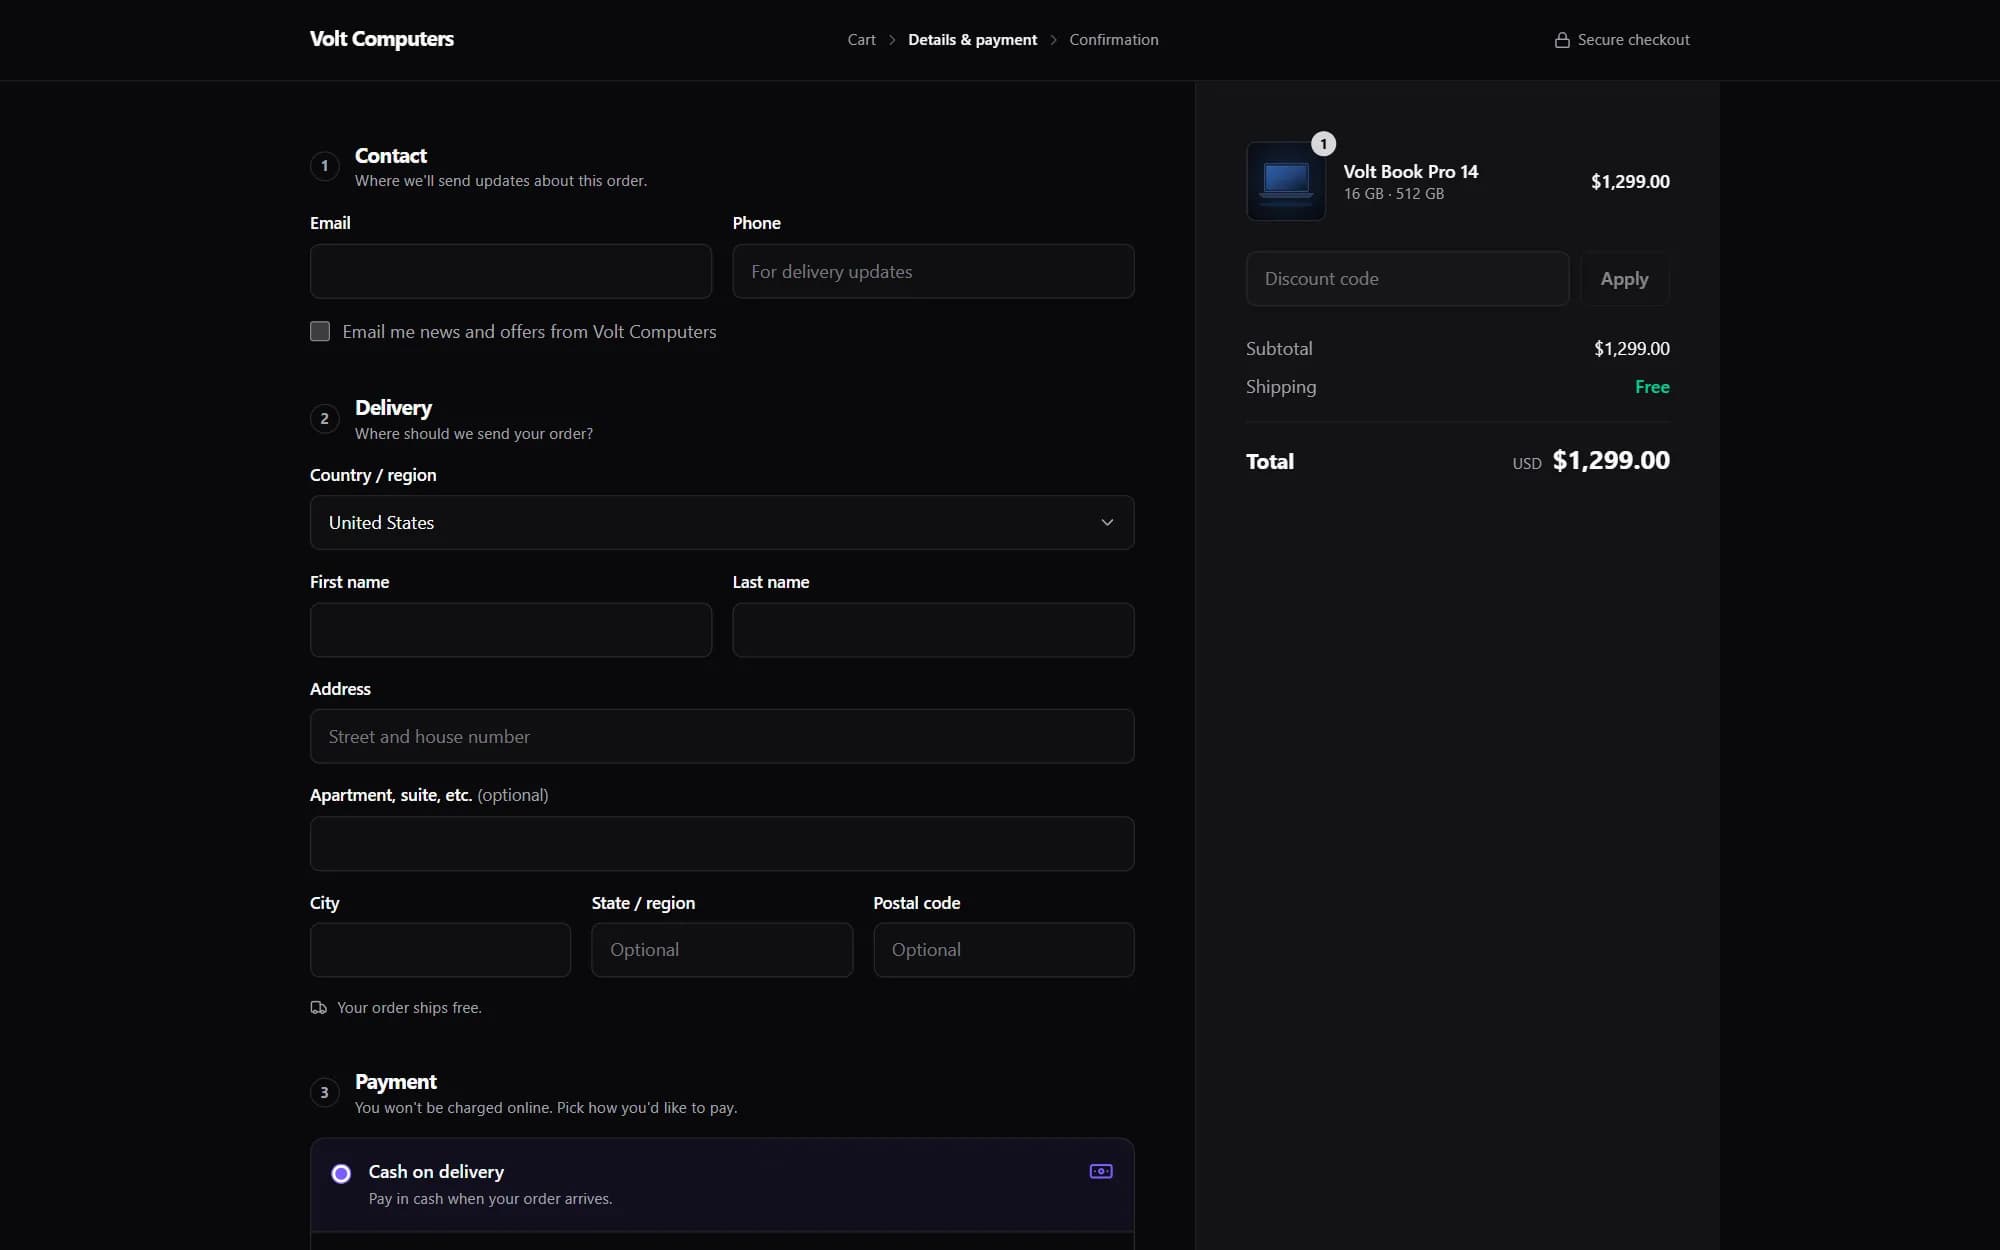Click the dropdown chevron beside United States
This screenshot has width=2000, height=1250.
(x=1107, y=522)
